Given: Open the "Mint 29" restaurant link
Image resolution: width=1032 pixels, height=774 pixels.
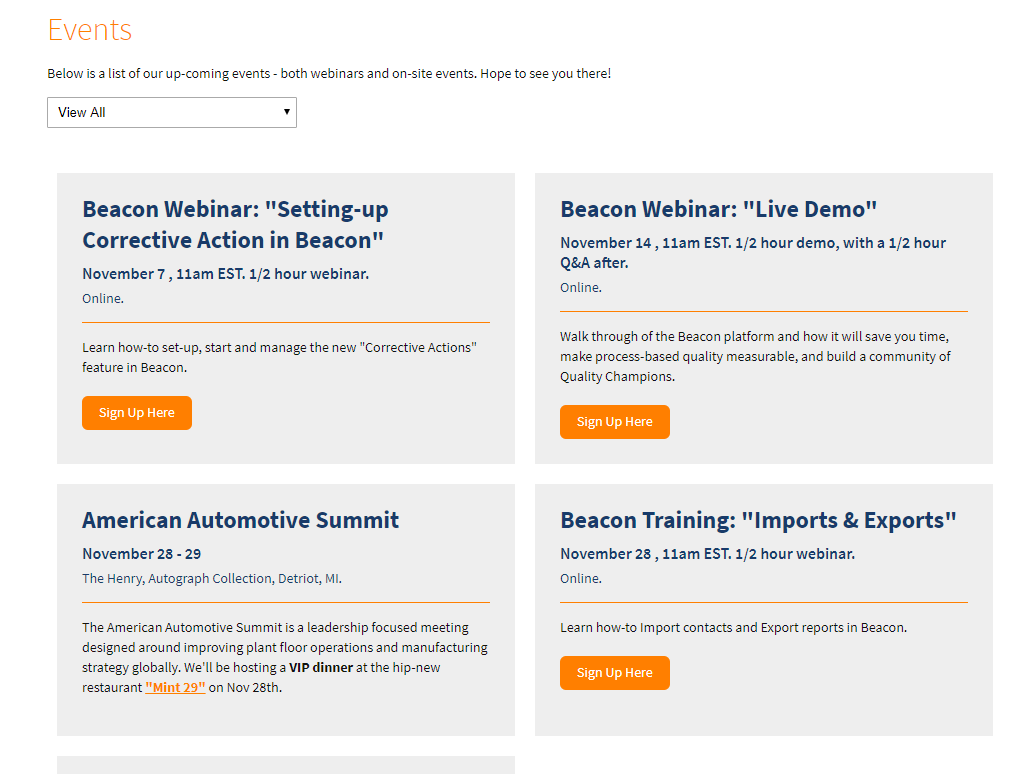Looking at the screenshot, I should [175, 687].
